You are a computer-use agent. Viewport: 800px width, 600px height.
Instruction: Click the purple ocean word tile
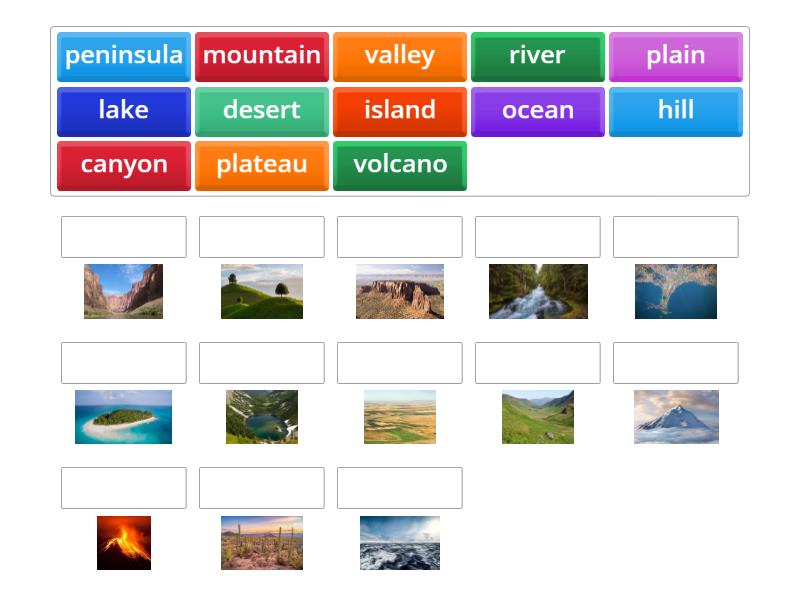(537, 111)
